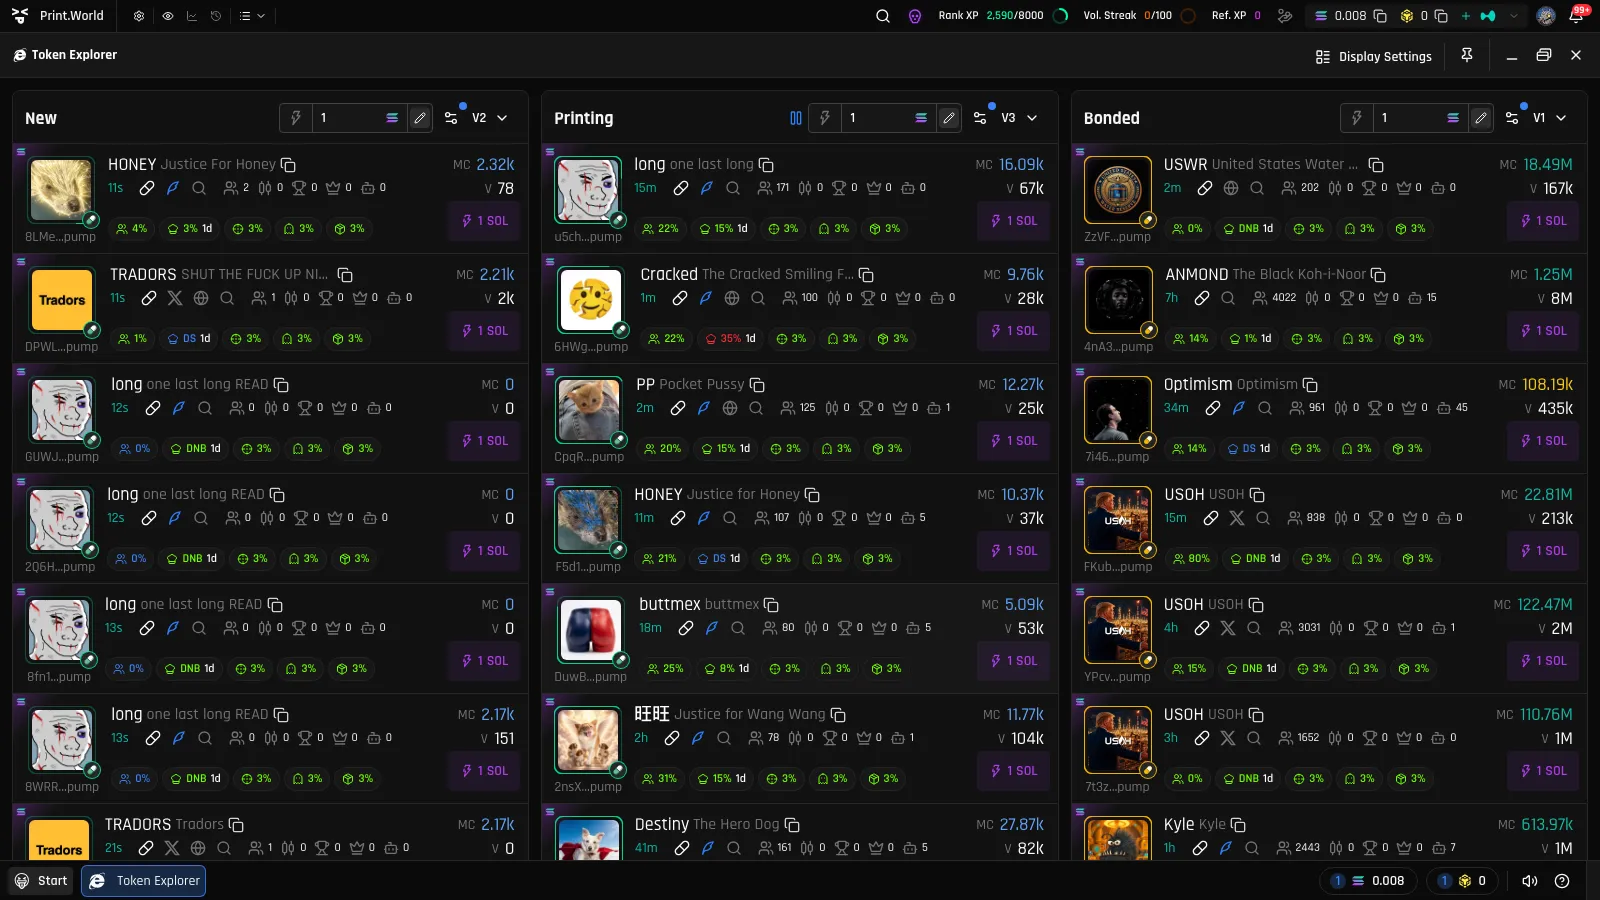Click the buy amount field in Printing column
The image size is (1600, 900).
click(x=875, y=118)
